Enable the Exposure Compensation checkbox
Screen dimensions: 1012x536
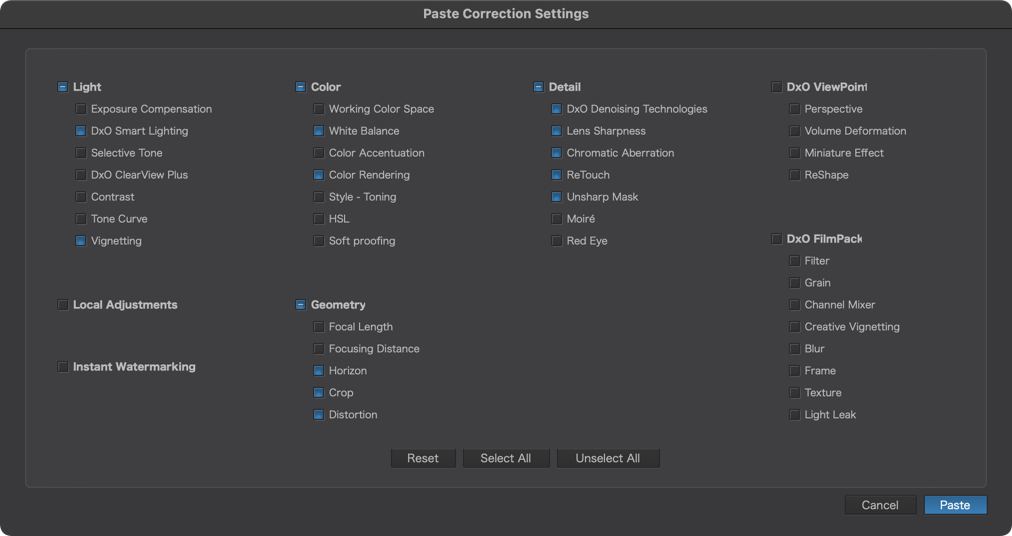[x=81, y=109]
